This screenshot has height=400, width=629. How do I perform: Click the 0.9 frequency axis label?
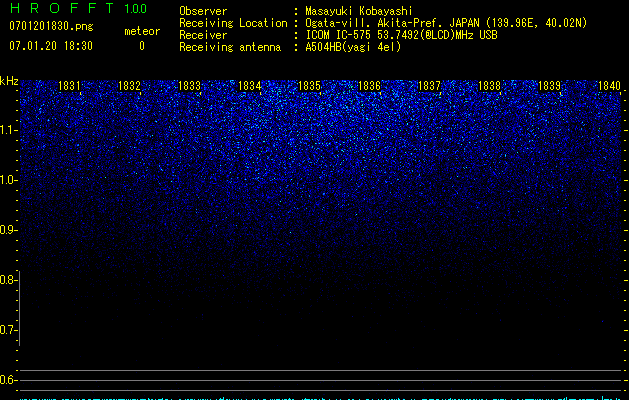click(8, 230)
